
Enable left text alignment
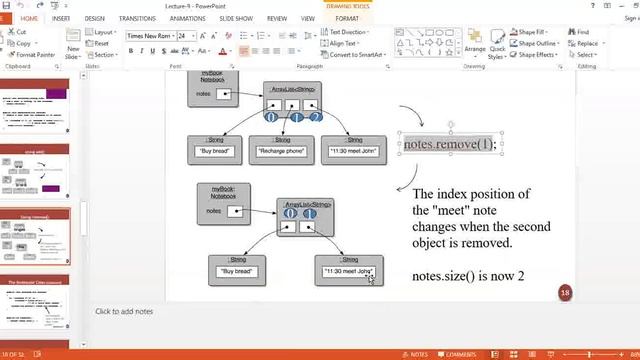pyautogui.click(x=244, y=51)
